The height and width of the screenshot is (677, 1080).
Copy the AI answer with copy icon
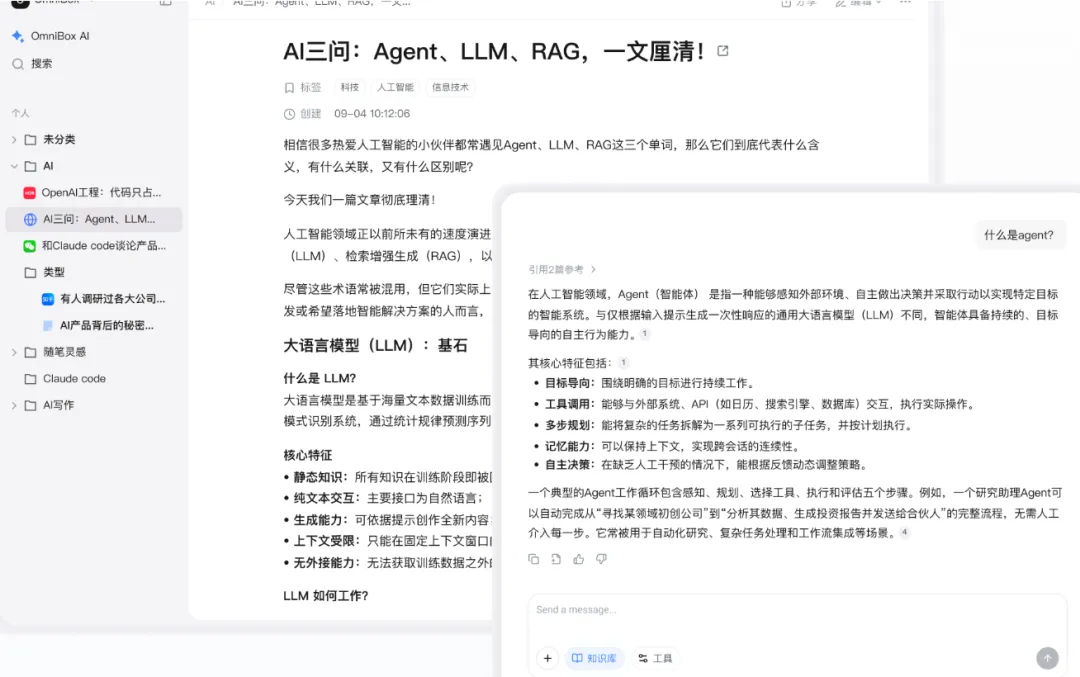point(533,559)
